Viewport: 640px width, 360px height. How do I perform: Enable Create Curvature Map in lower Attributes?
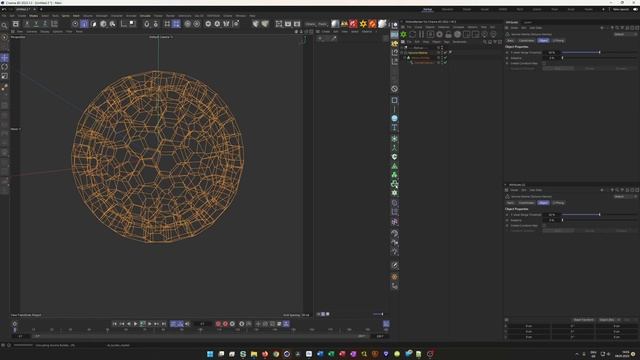pos(544,225)
